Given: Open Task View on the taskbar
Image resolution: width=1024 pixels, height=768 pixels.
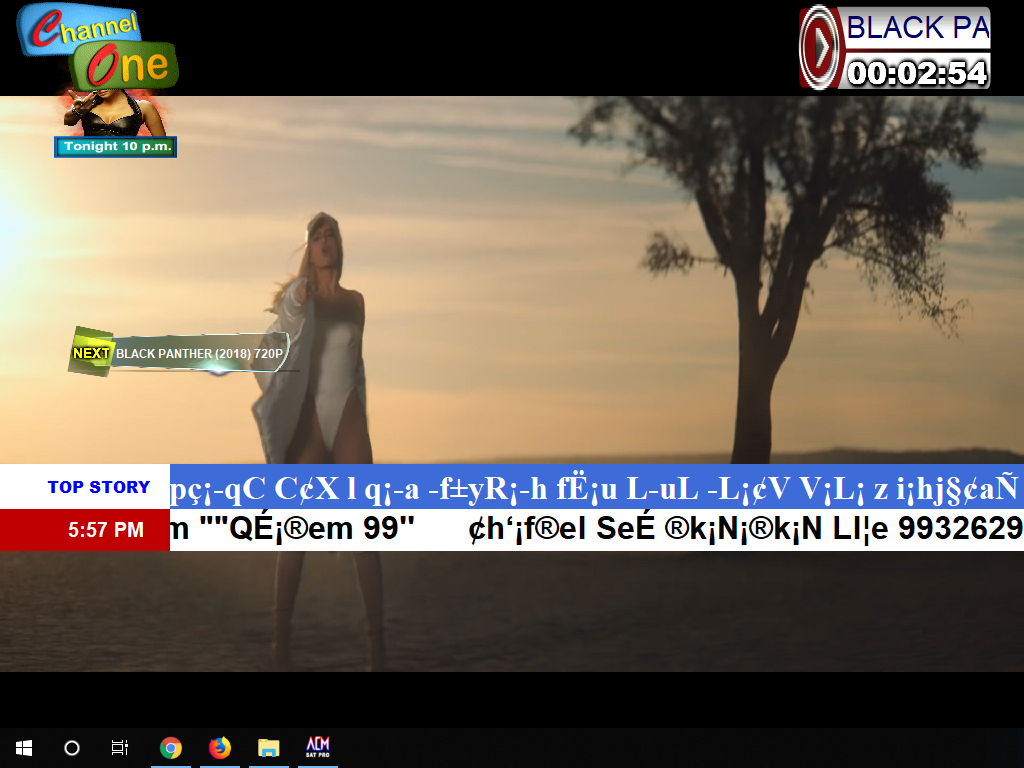Looking at the screenshot, I should coord(120,748).
